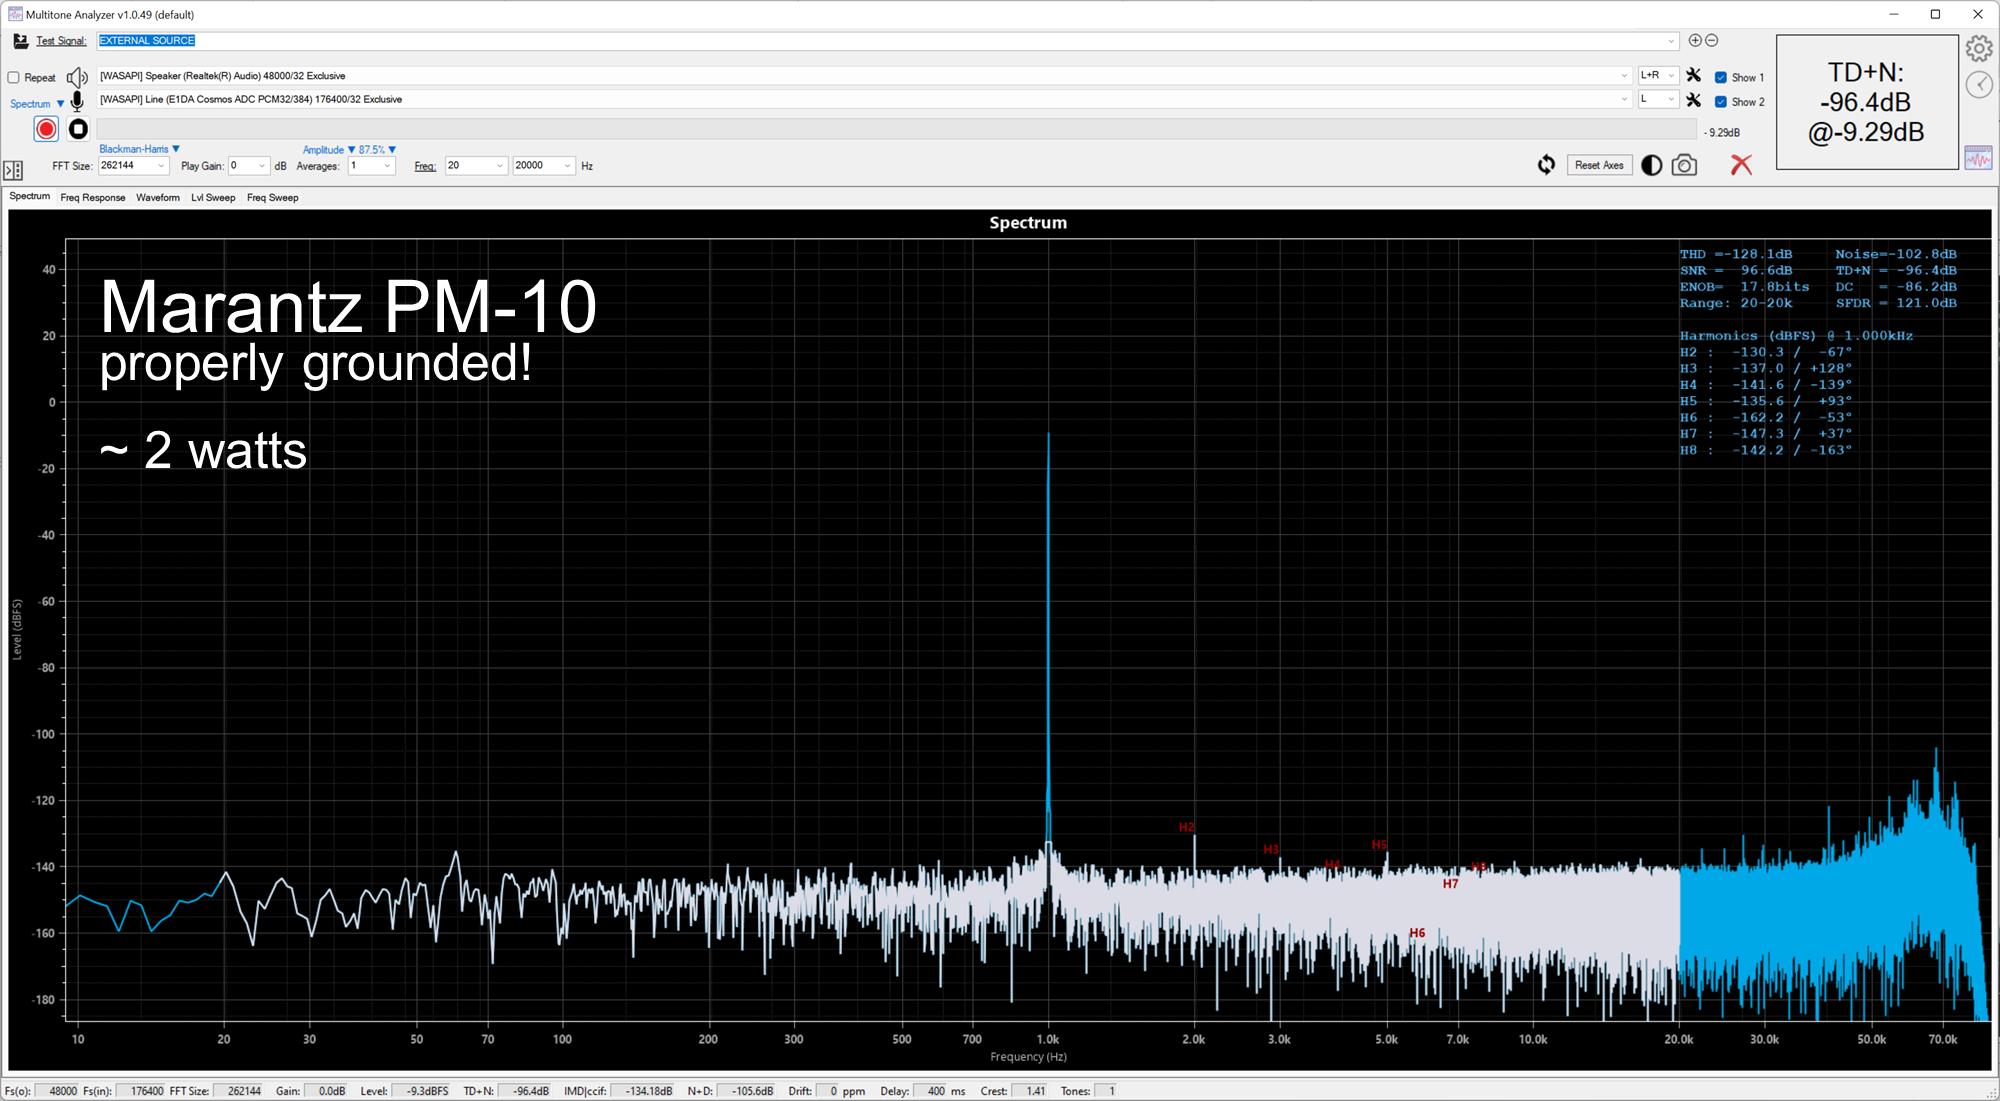Click the Crest value in the status bar

(1030, 1091)
